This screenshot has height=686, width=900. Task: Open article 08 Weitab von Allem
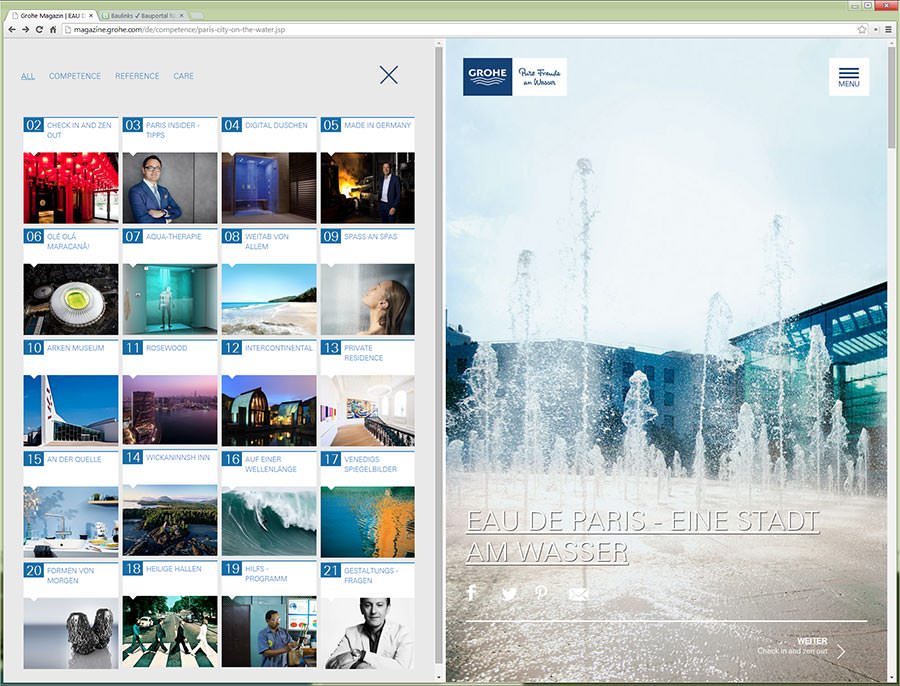pyautogui.click(x=269, y=281)
